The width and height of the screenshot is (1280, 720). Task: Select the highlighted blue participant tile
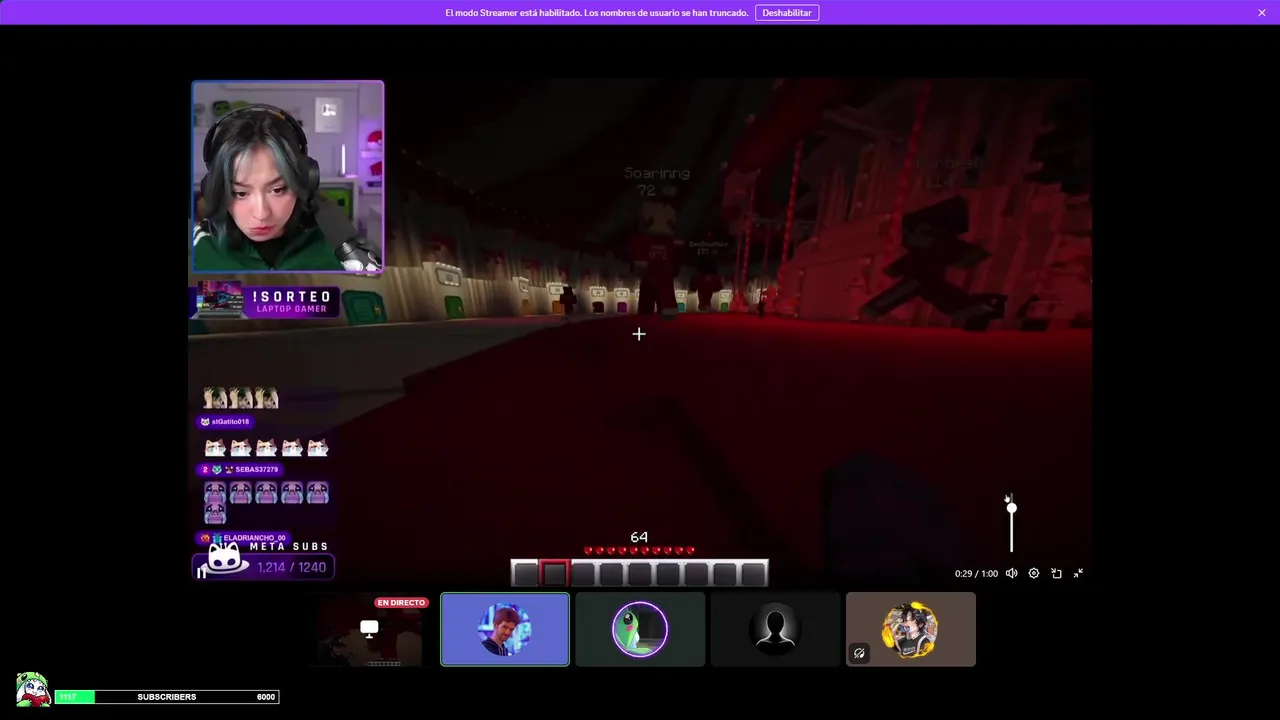(505, 629)
